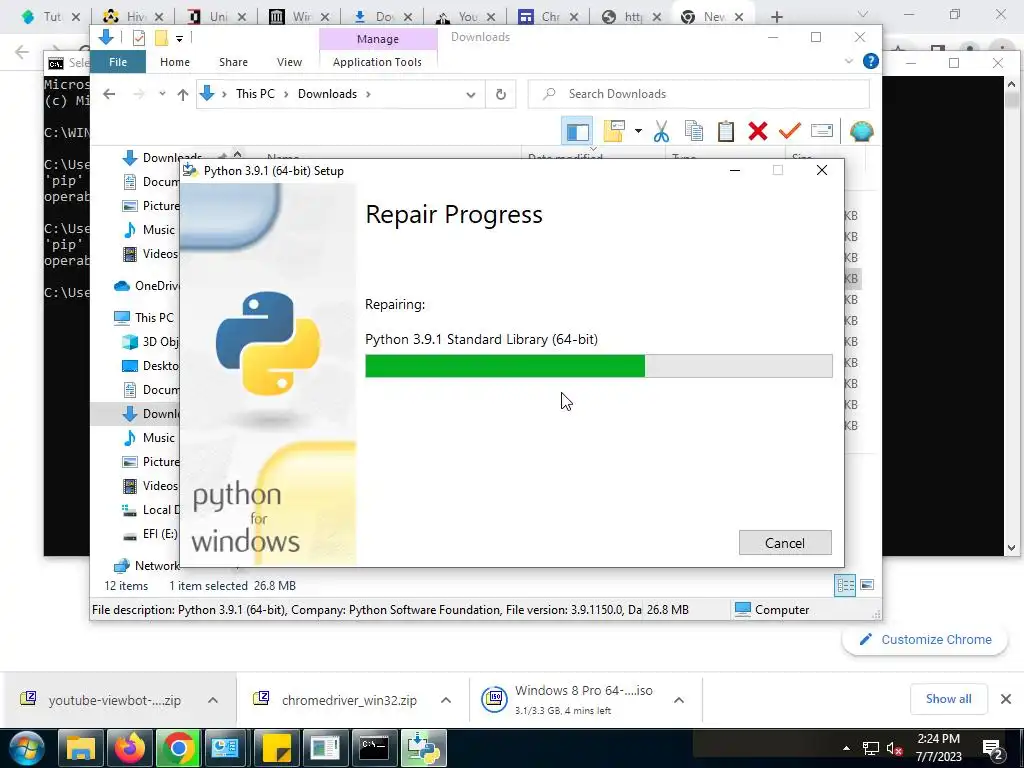The height and width of the screenshot is (768, 1024).
Task: Open folder options icon in Explorer toolbar
Action: pos(614,131)
